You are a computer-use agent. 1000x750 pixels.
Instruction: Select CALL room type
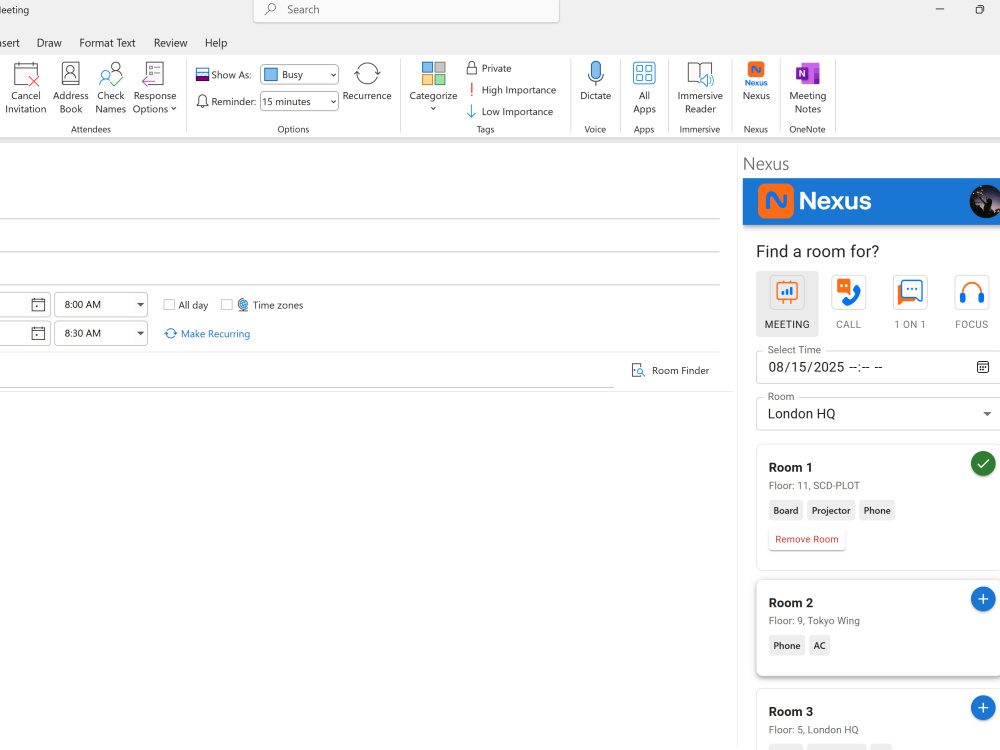pyautogui.click(x=848, y=304)
